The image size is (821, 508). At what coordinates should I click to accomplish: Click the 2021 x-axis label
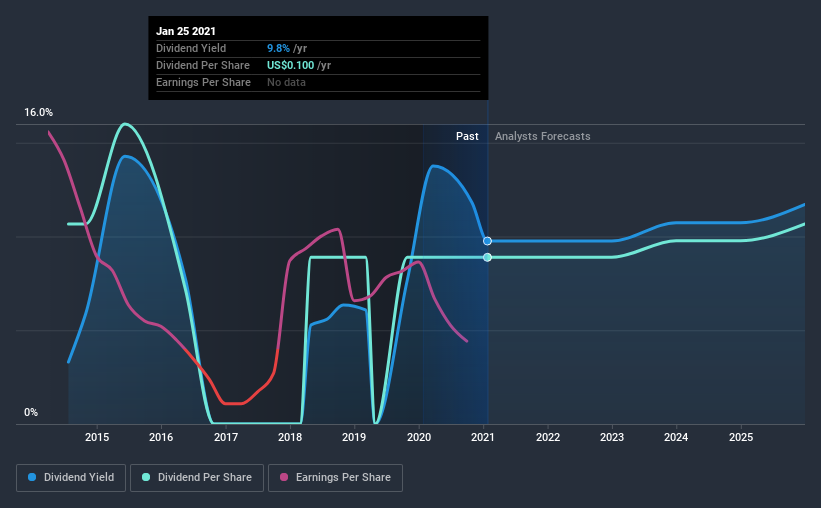coord(483,437)
